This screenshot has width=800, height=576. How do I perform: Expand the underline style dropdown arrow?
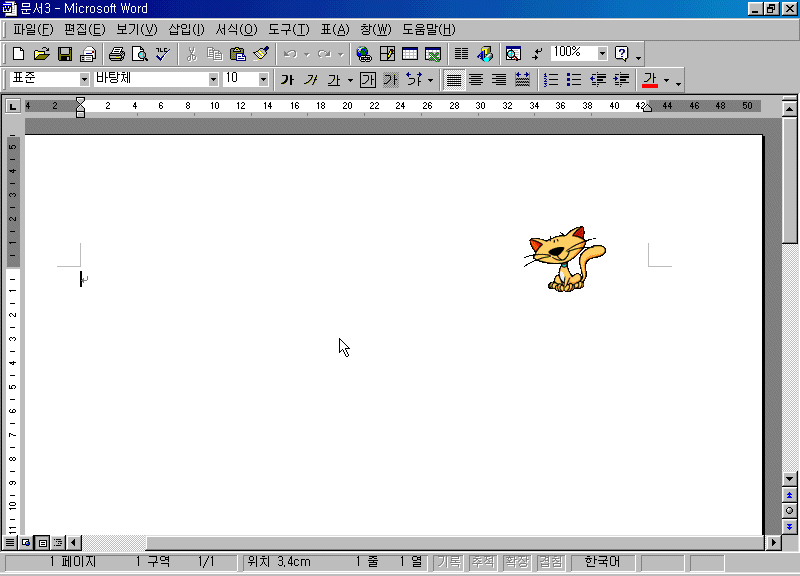click(350, 80)
